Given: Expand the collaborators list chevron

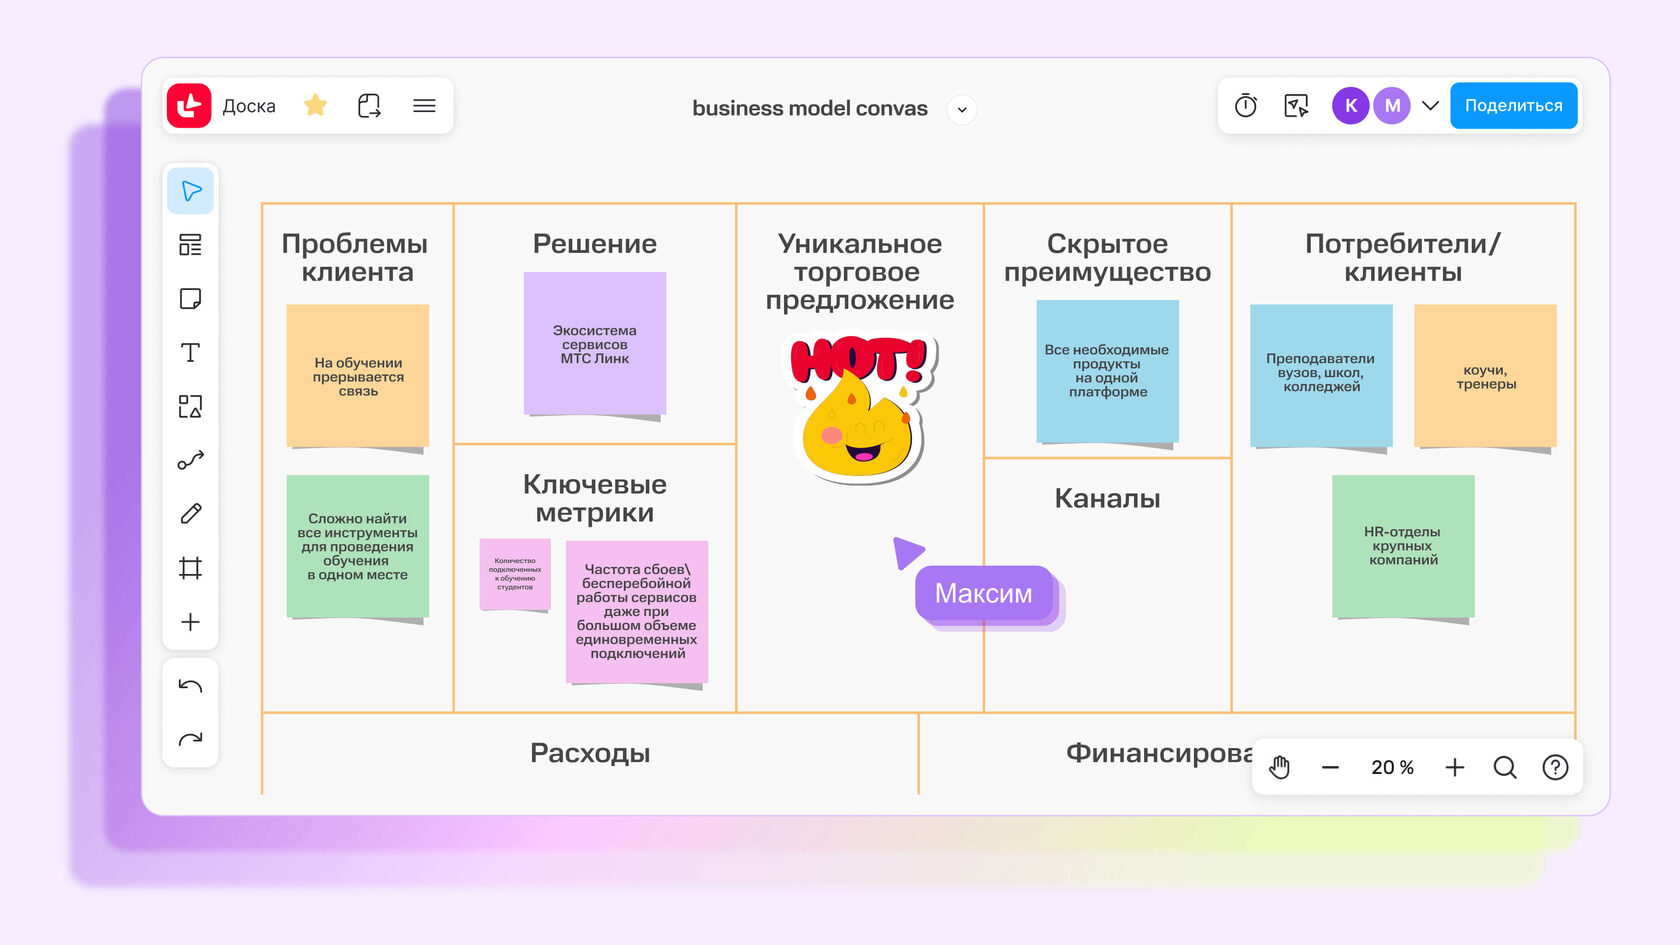Looking at the screenshot, I should (1431, 105).
